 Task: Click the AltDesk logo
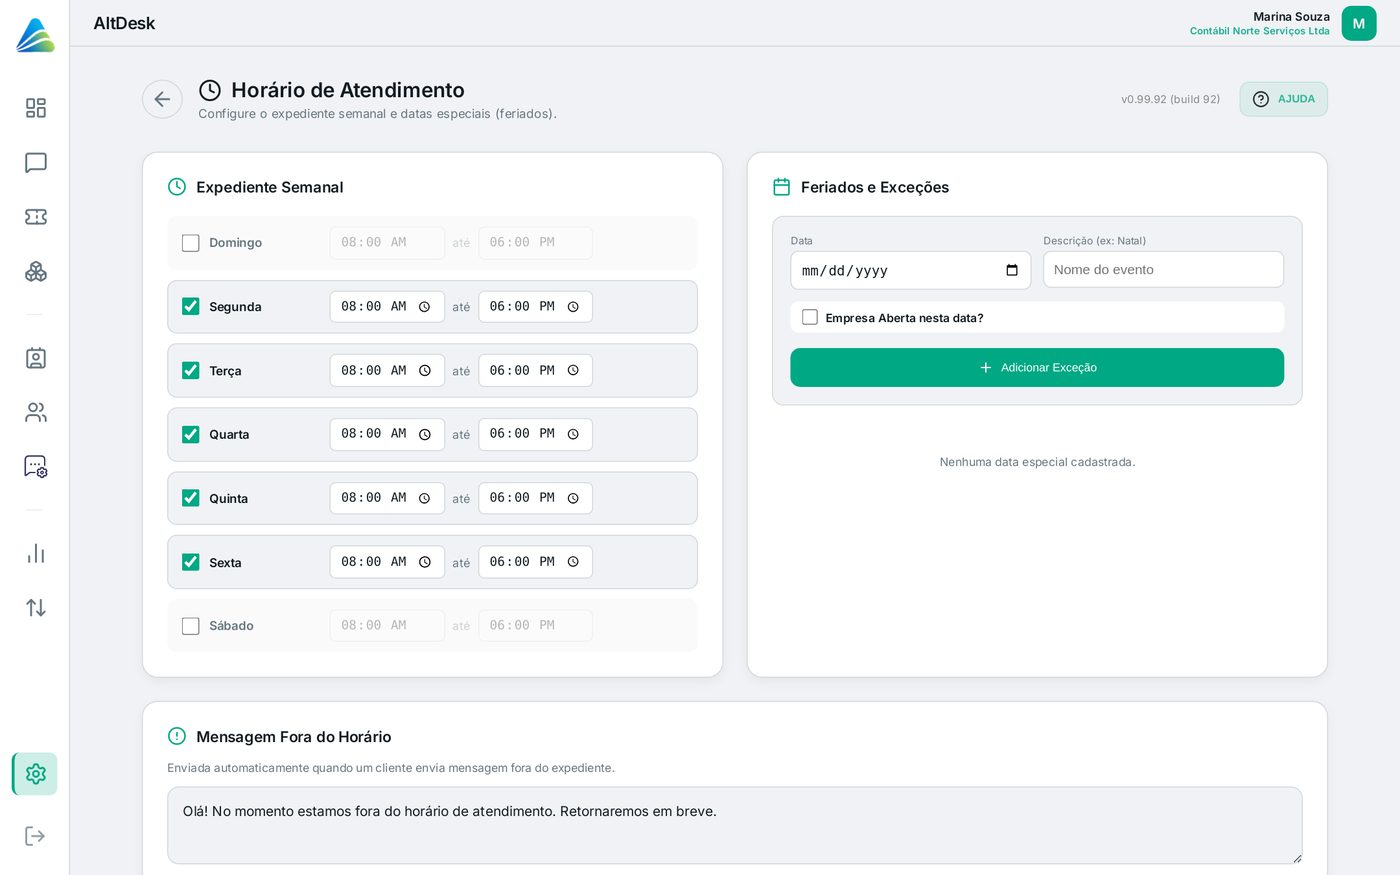tap(35, 35)
